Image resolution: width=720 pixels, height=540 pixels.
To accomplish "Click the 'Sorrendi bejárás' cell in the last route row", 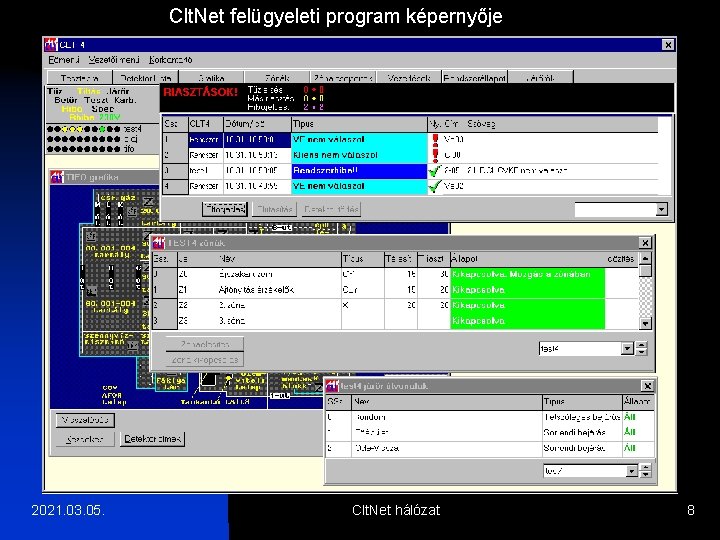I will [x=582, y=448].
